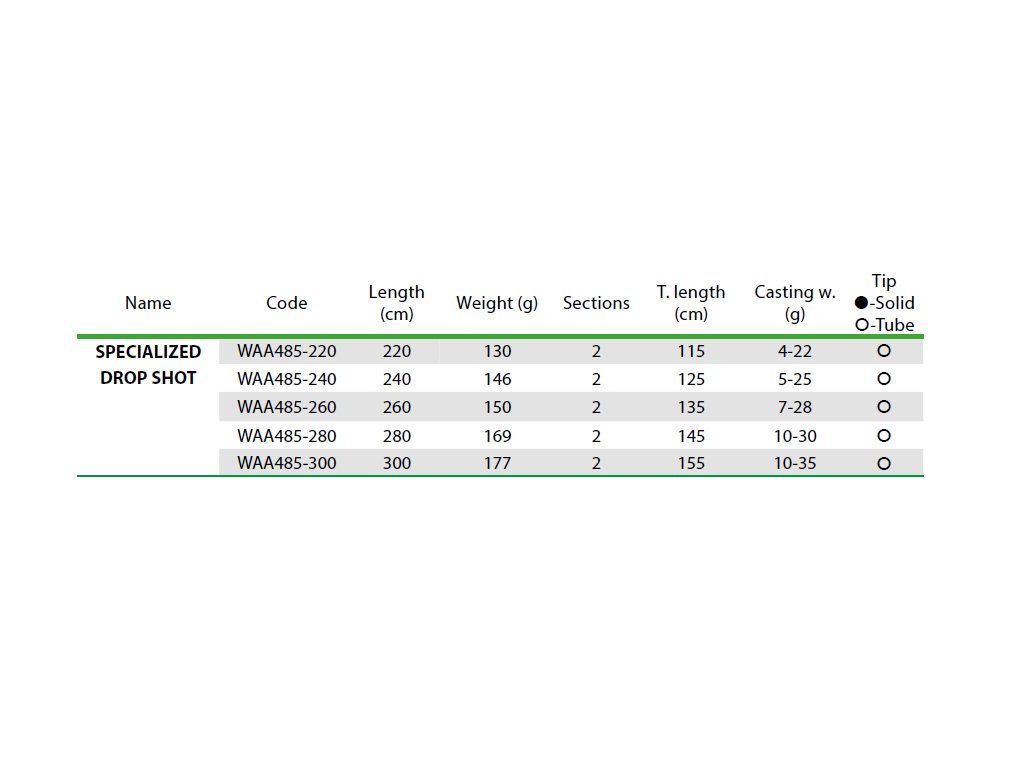Click transport length value 155
Image resolution: width=1024 pixels, height=768 pixels.
coord(691,464)
